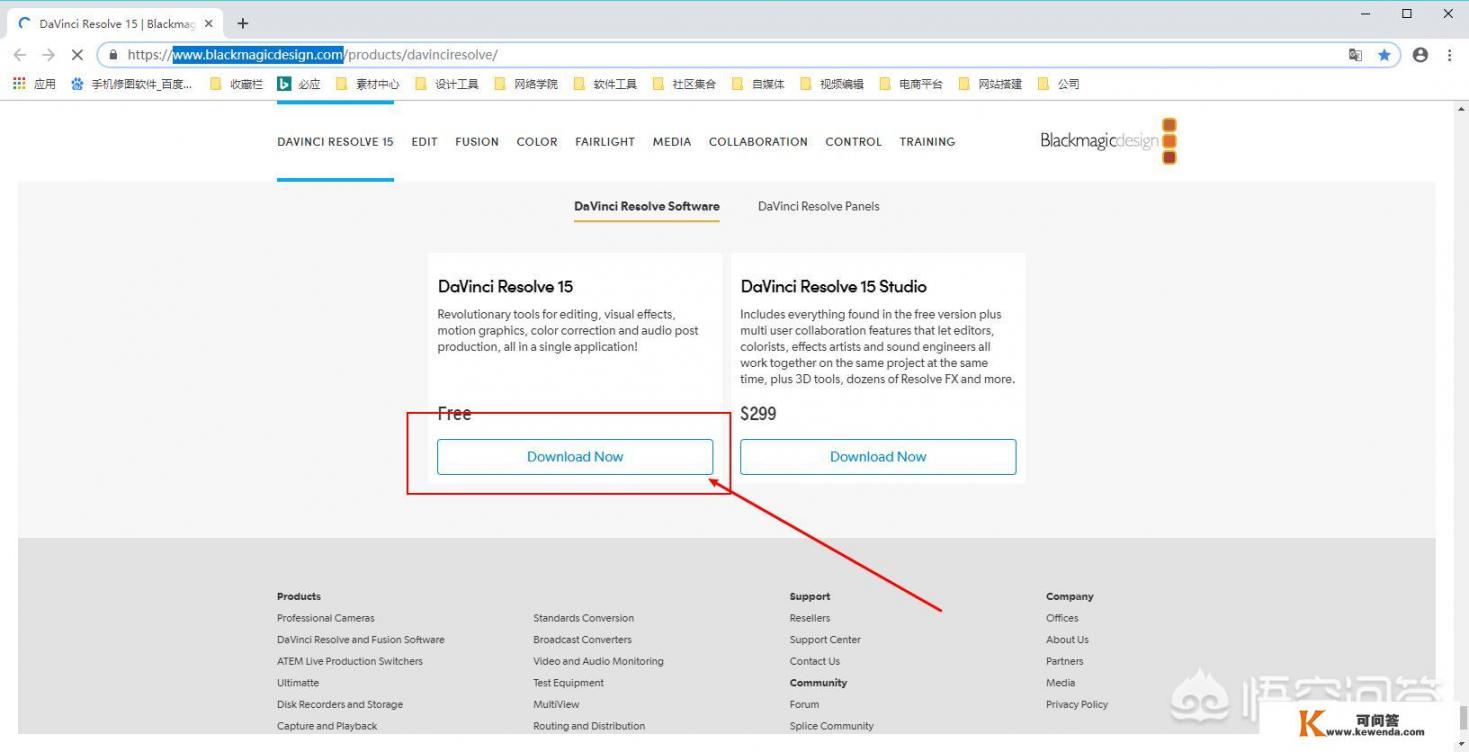Click the padlock site security icon

pos(113,55)
